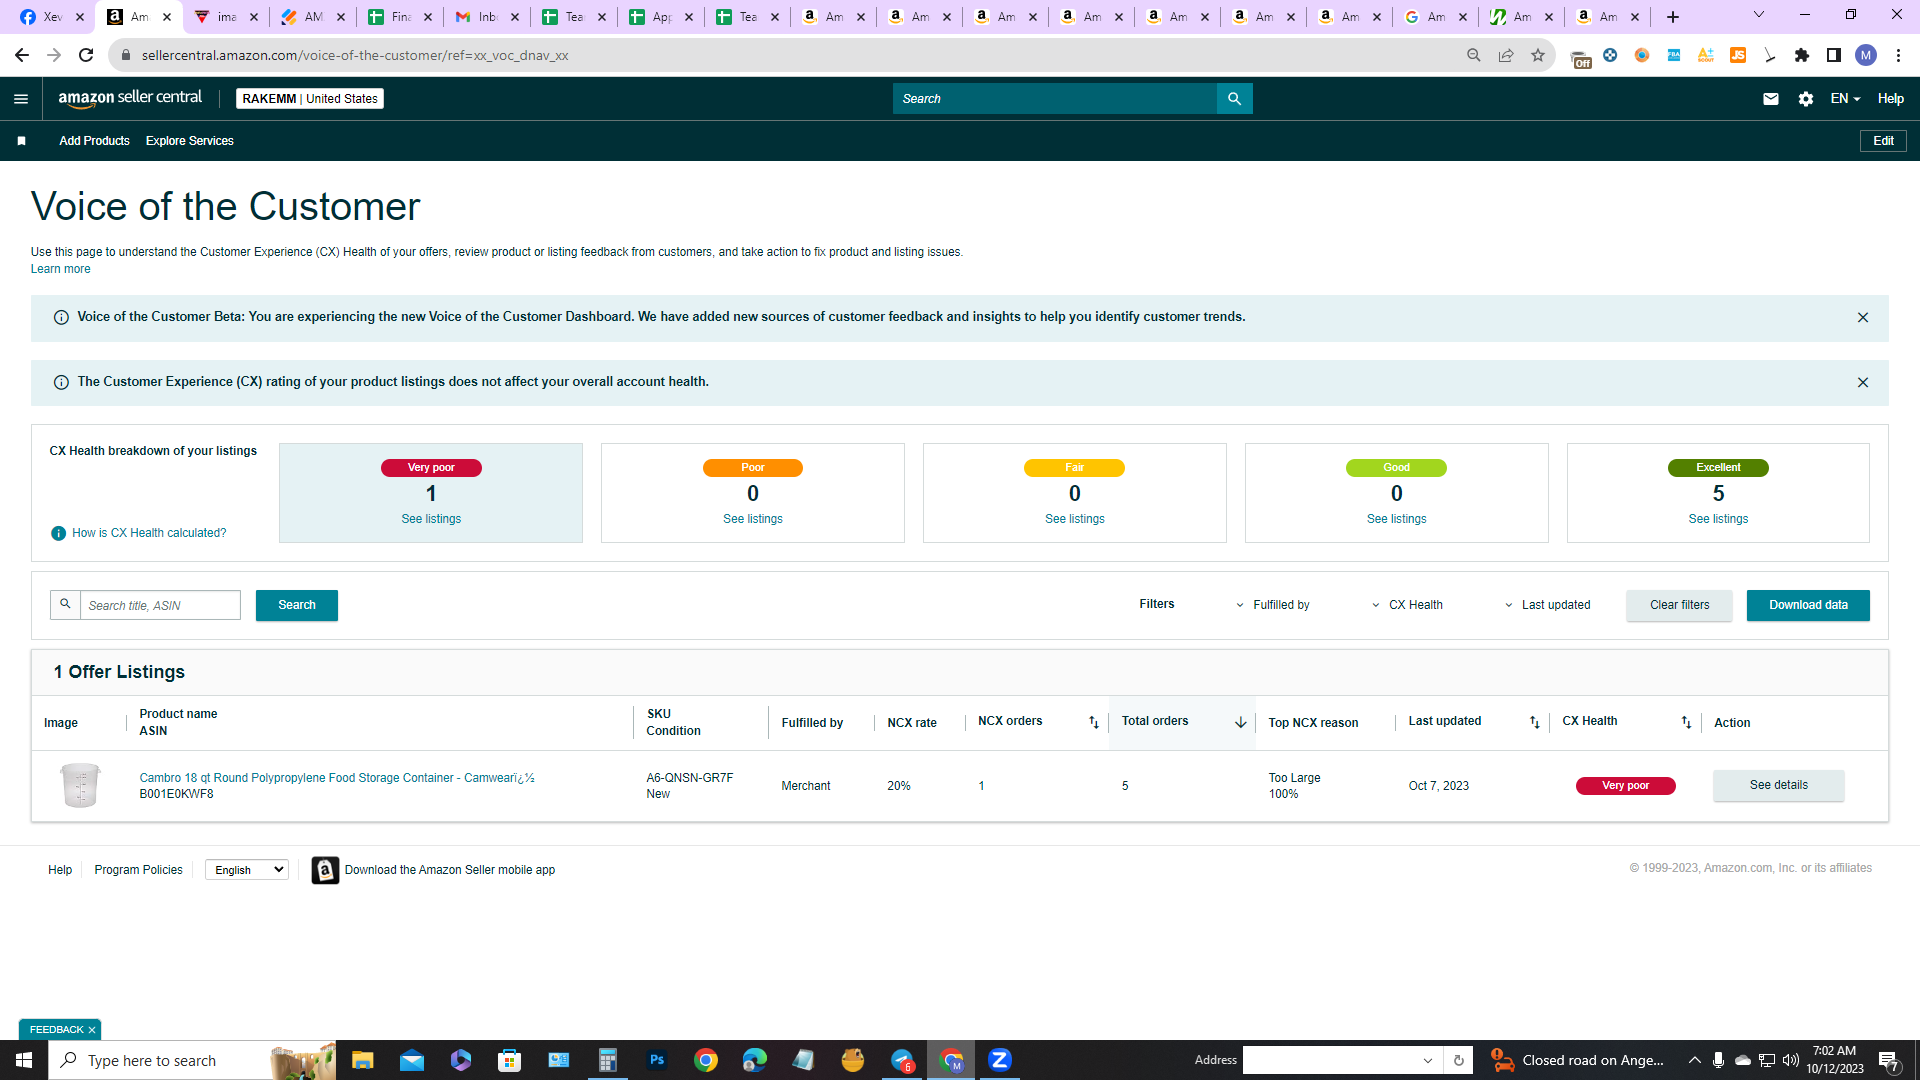This screenshot has width=1920, height=1080.
Task: Dismiss the CX rating account health banner
Action: coord(1862,383)
